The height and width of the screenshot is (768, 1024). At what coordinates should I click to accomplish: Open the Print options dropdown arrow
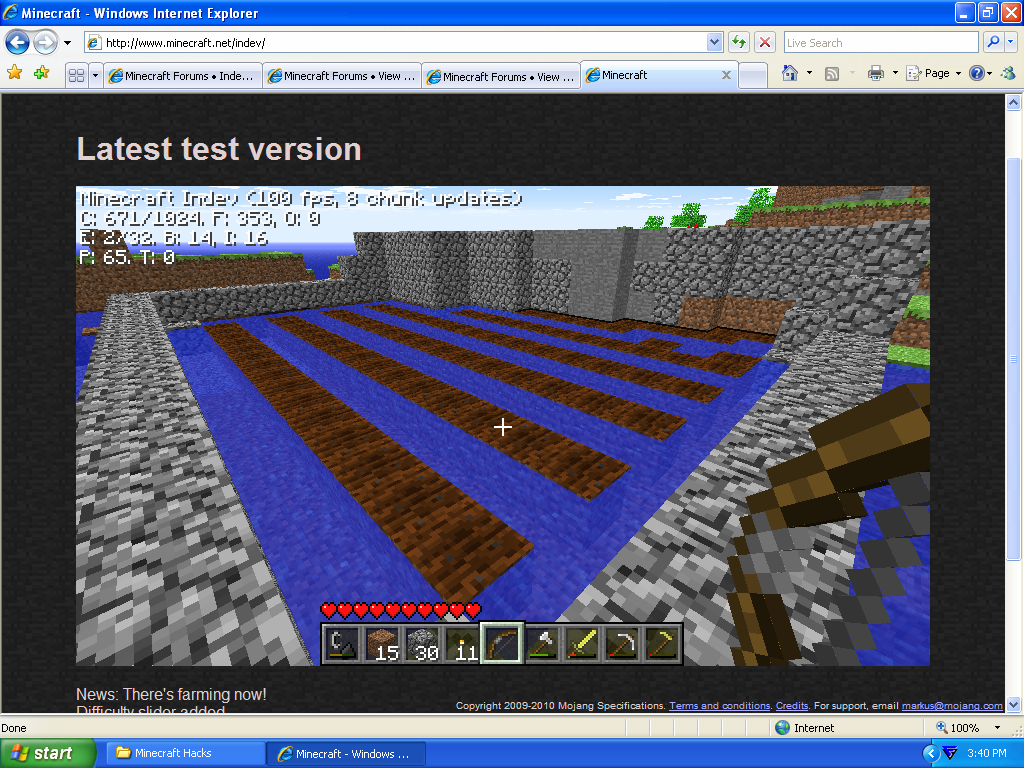(895, 73)
